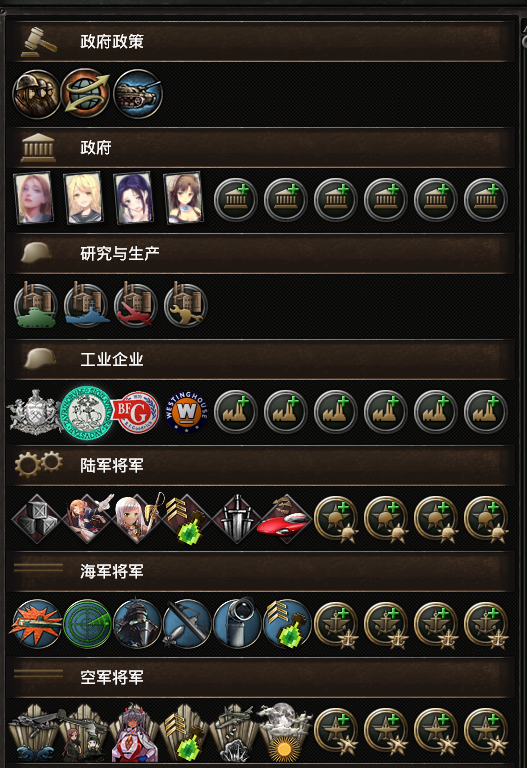This screenshot has width=527, height=768.
Task: Select the tank designer factory icon
Action: 36,305
